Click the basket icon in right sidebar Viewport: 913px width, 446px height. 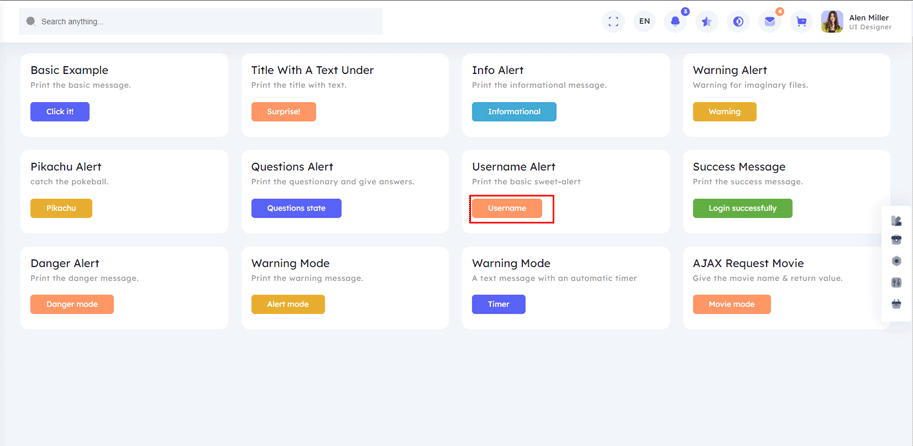pyautogui.click(x=896, y=304)
